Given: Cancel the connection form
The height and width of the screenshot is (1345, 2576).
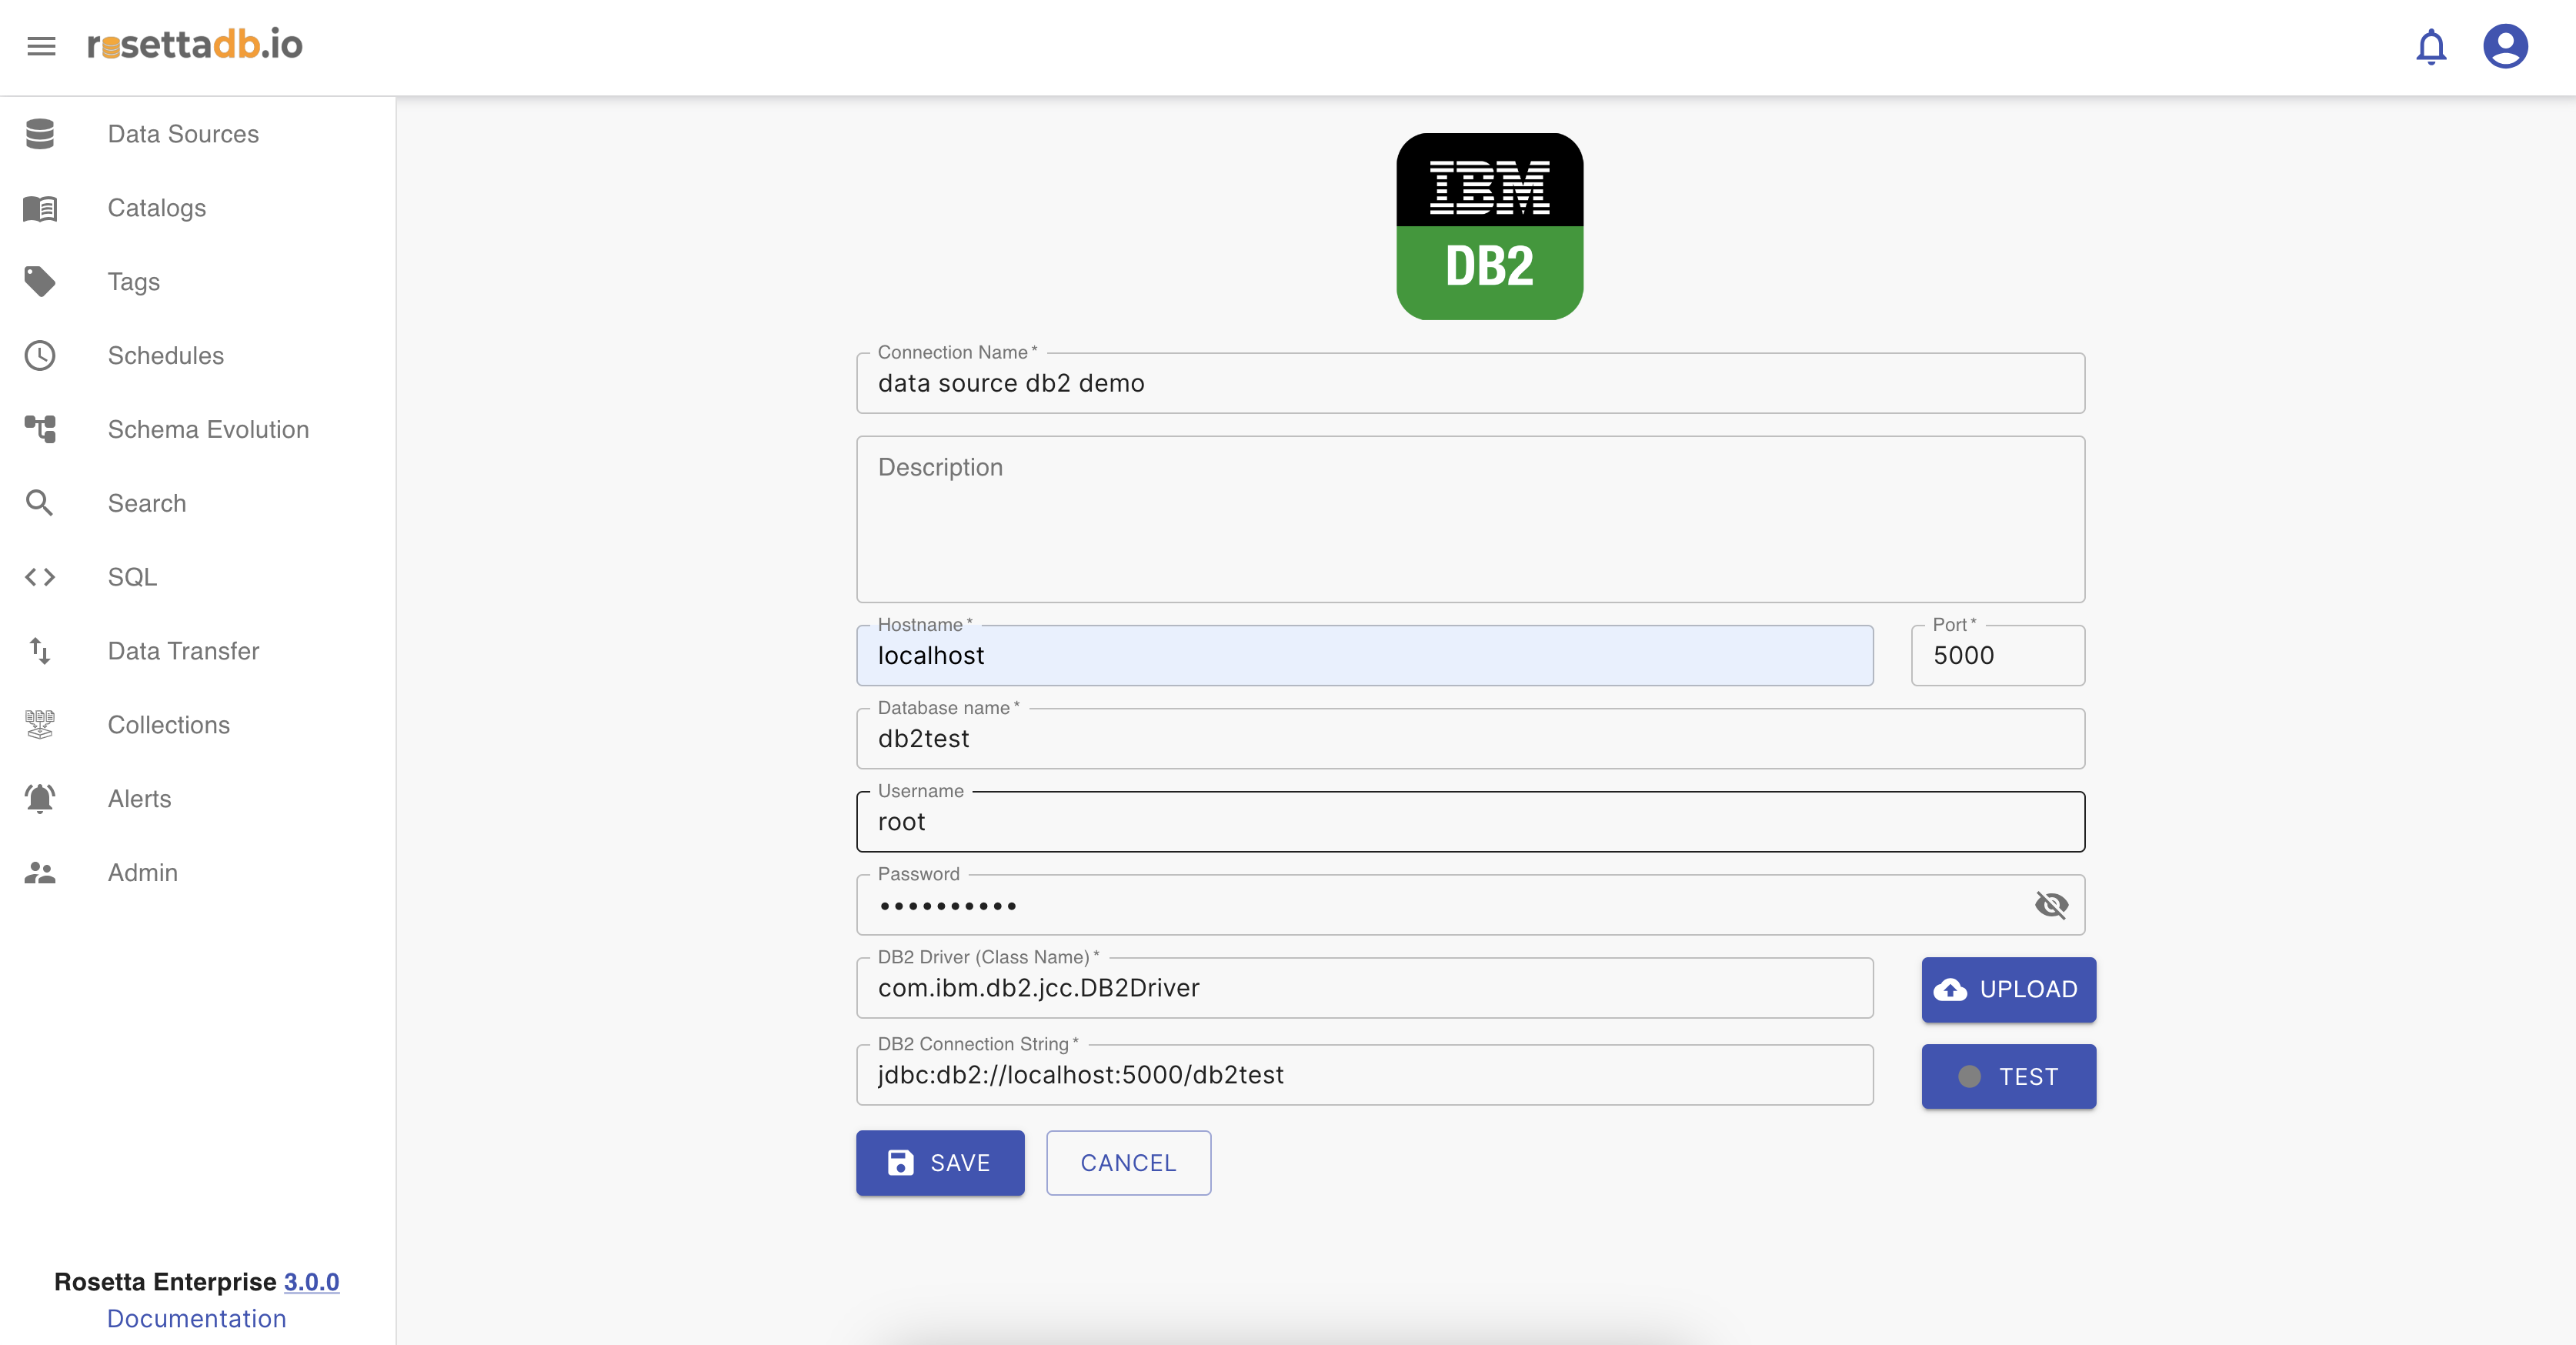Looking at the screenshot, I should tap(1128, 1162).
